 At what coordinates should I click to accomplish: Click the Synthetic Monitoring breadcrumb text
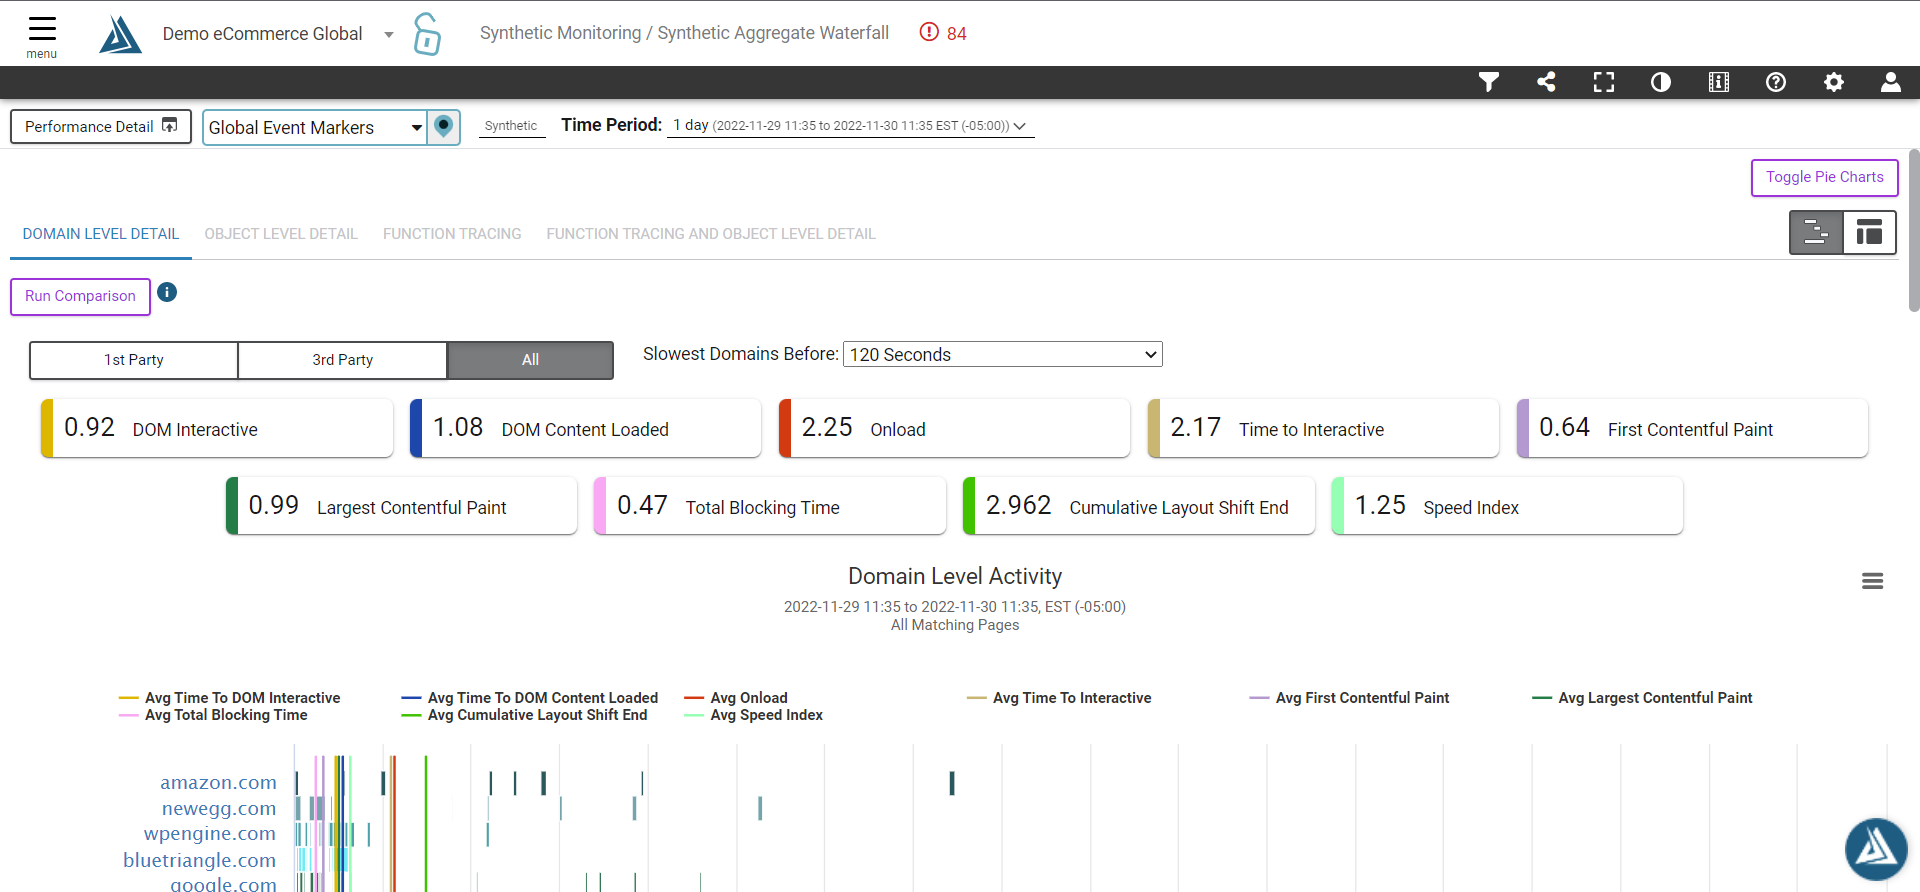[x=560, y=33]
